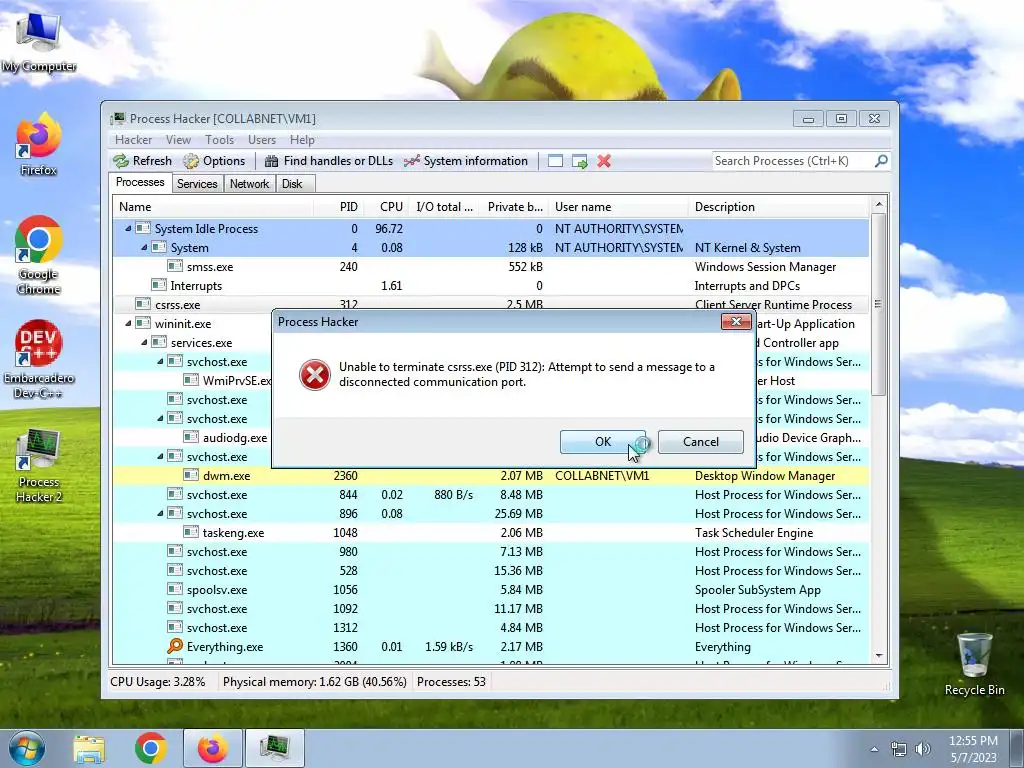Select the dwm.exe process row
This screenshot has height=768, width=1024.
click(x=491, y=475)
